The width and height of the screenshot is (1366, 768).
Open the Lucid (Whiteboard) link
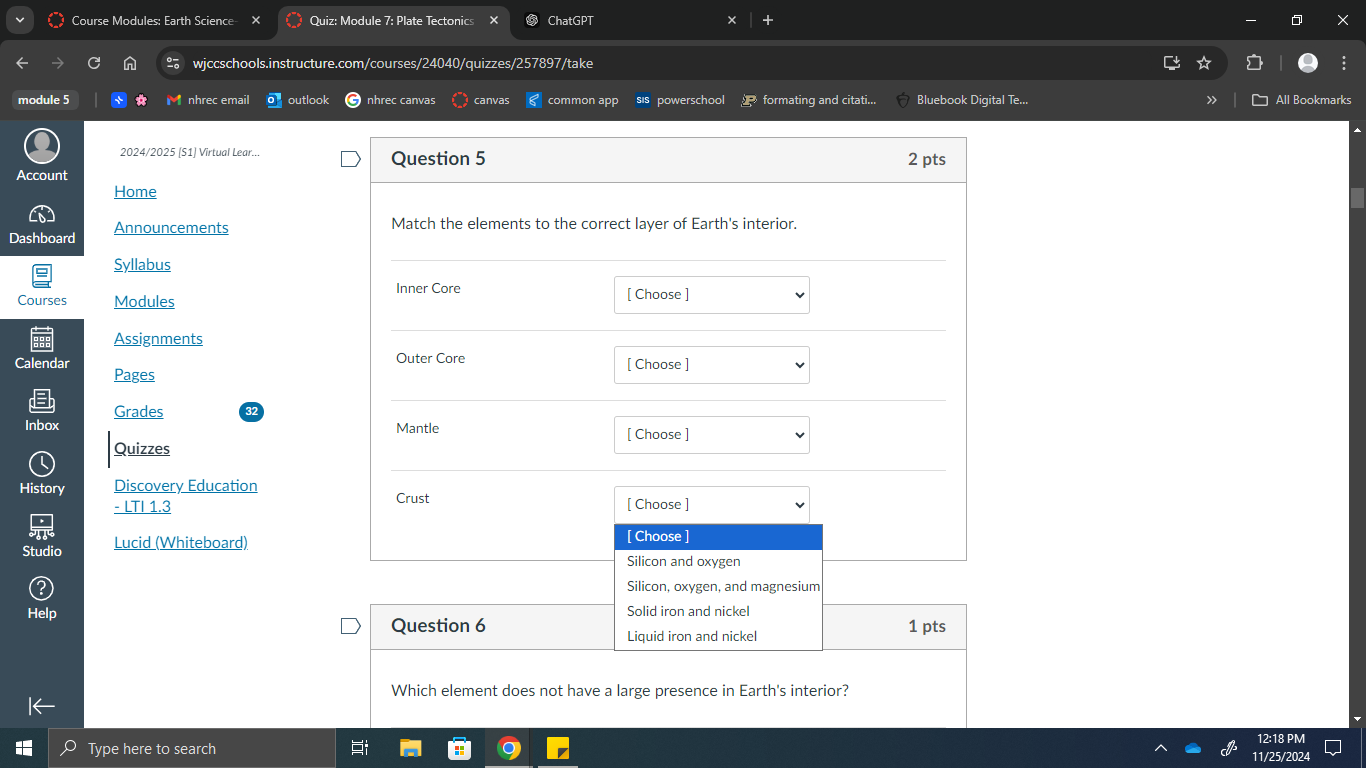[181, 542]
